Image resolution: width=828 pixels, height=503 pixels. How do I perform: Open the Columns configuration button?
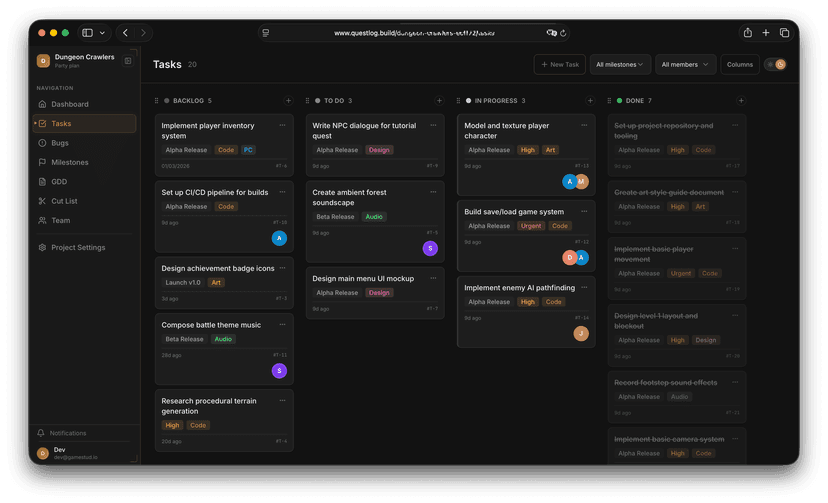739,64
